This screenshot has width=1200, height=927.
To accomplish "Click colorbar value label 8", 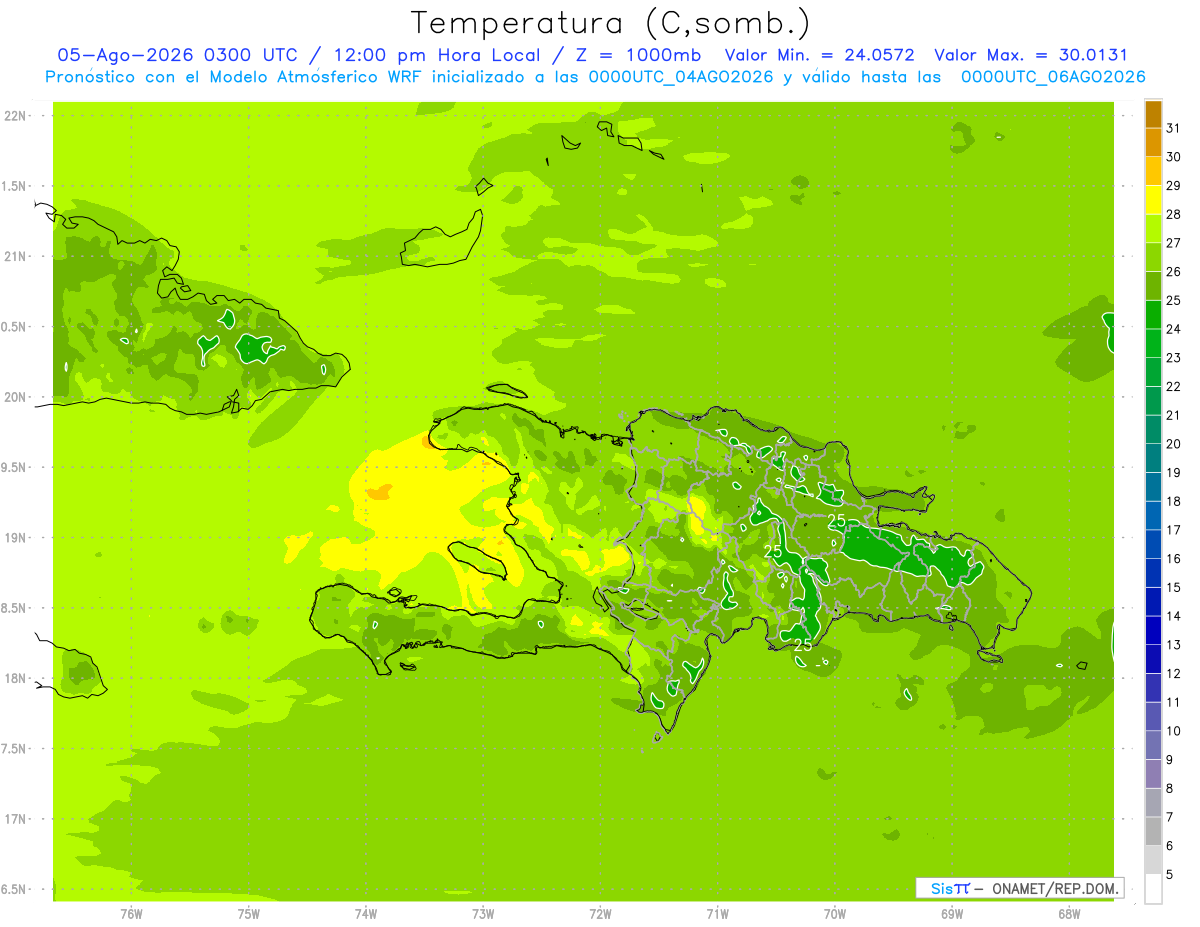I will (1169, 788).
